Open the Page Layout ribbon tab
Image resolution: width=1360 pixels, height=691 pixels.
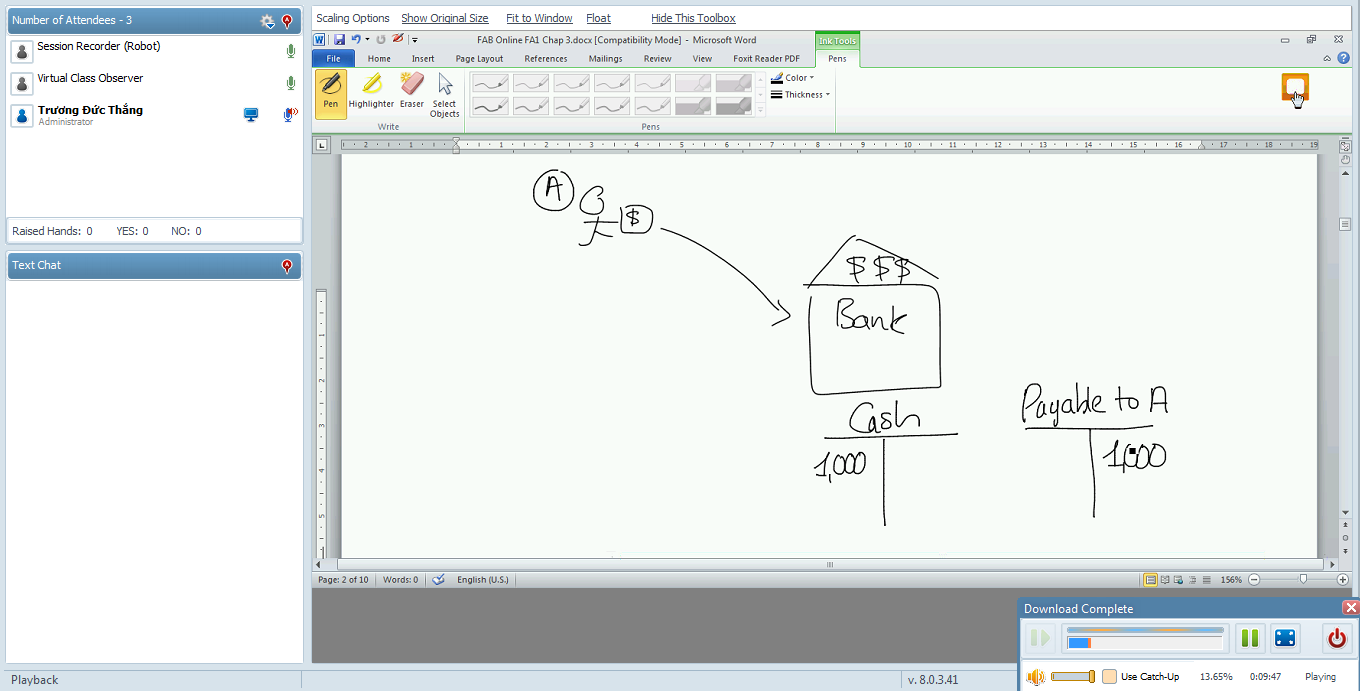(x=479, y=59)
